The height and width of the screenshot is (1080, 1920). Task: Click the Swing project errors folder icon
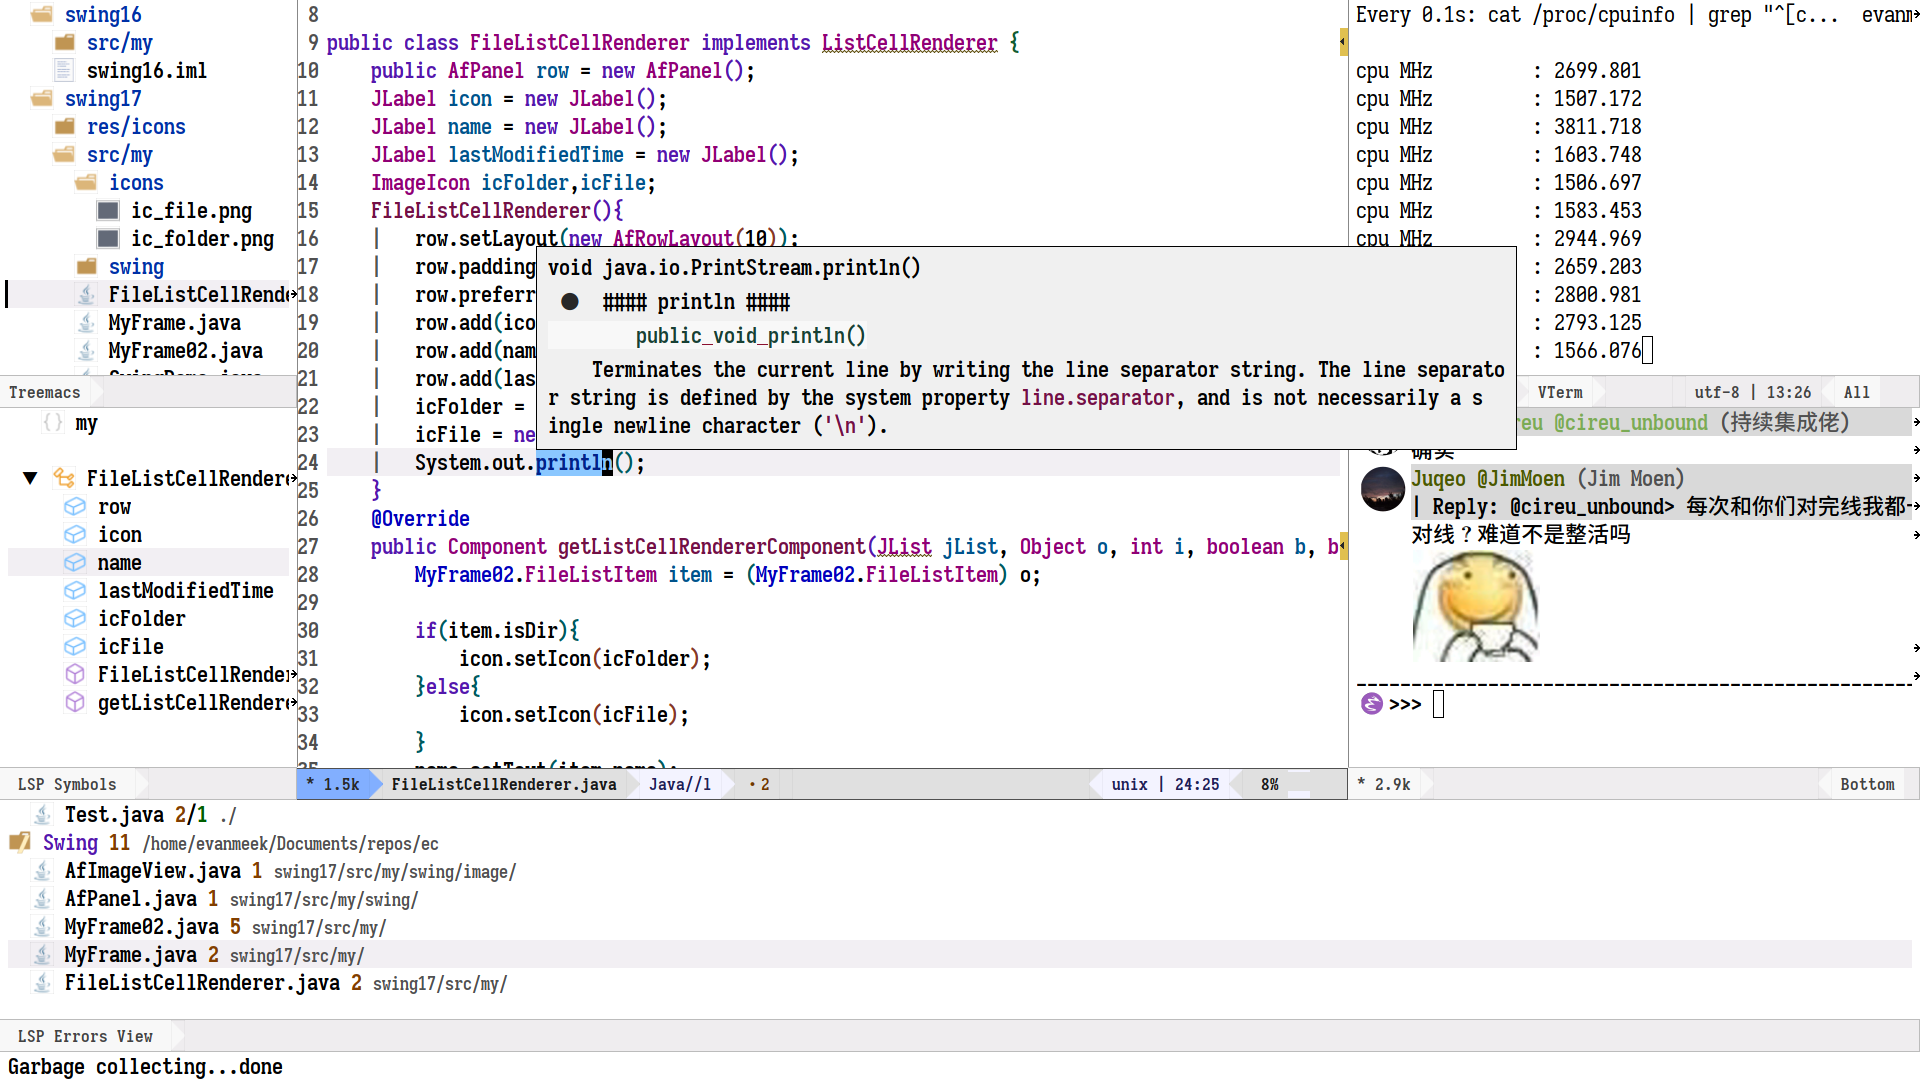(x=20, y=842)
